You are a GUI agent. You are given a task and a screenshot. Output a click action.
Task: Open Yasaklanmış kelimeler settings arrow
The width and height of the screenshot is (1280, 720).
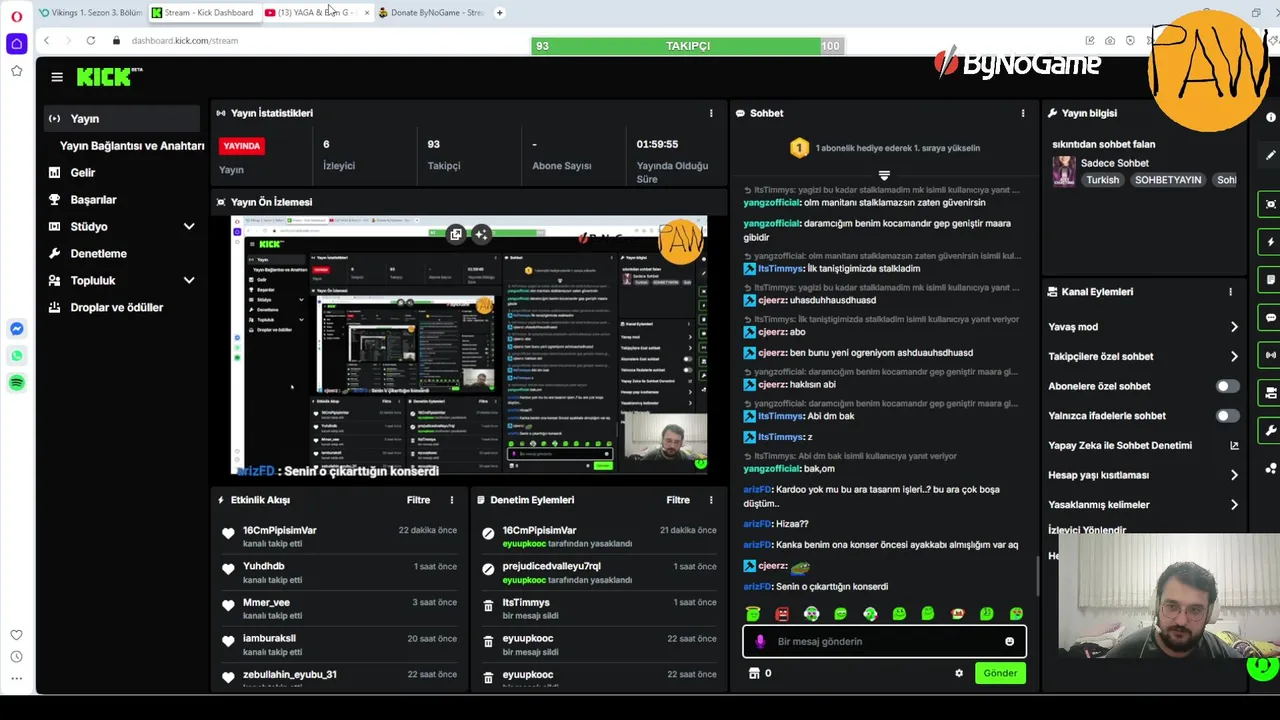(x=1234, y=505)
